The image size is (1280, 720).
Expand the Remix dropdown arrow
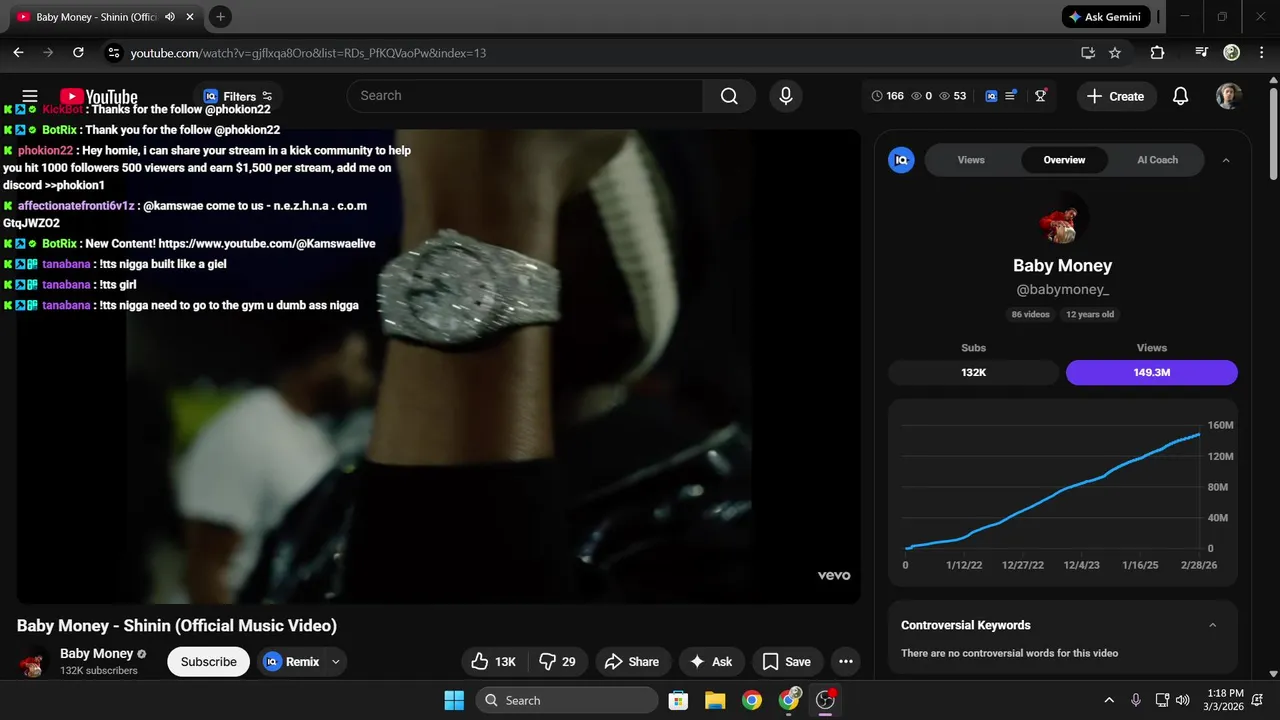pyautogui.click(x=336, y=661)
